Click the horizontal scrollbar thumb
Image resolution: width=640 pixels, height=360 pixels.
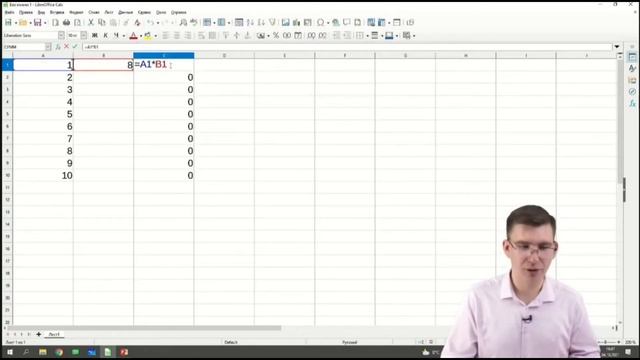pos(144,328)
